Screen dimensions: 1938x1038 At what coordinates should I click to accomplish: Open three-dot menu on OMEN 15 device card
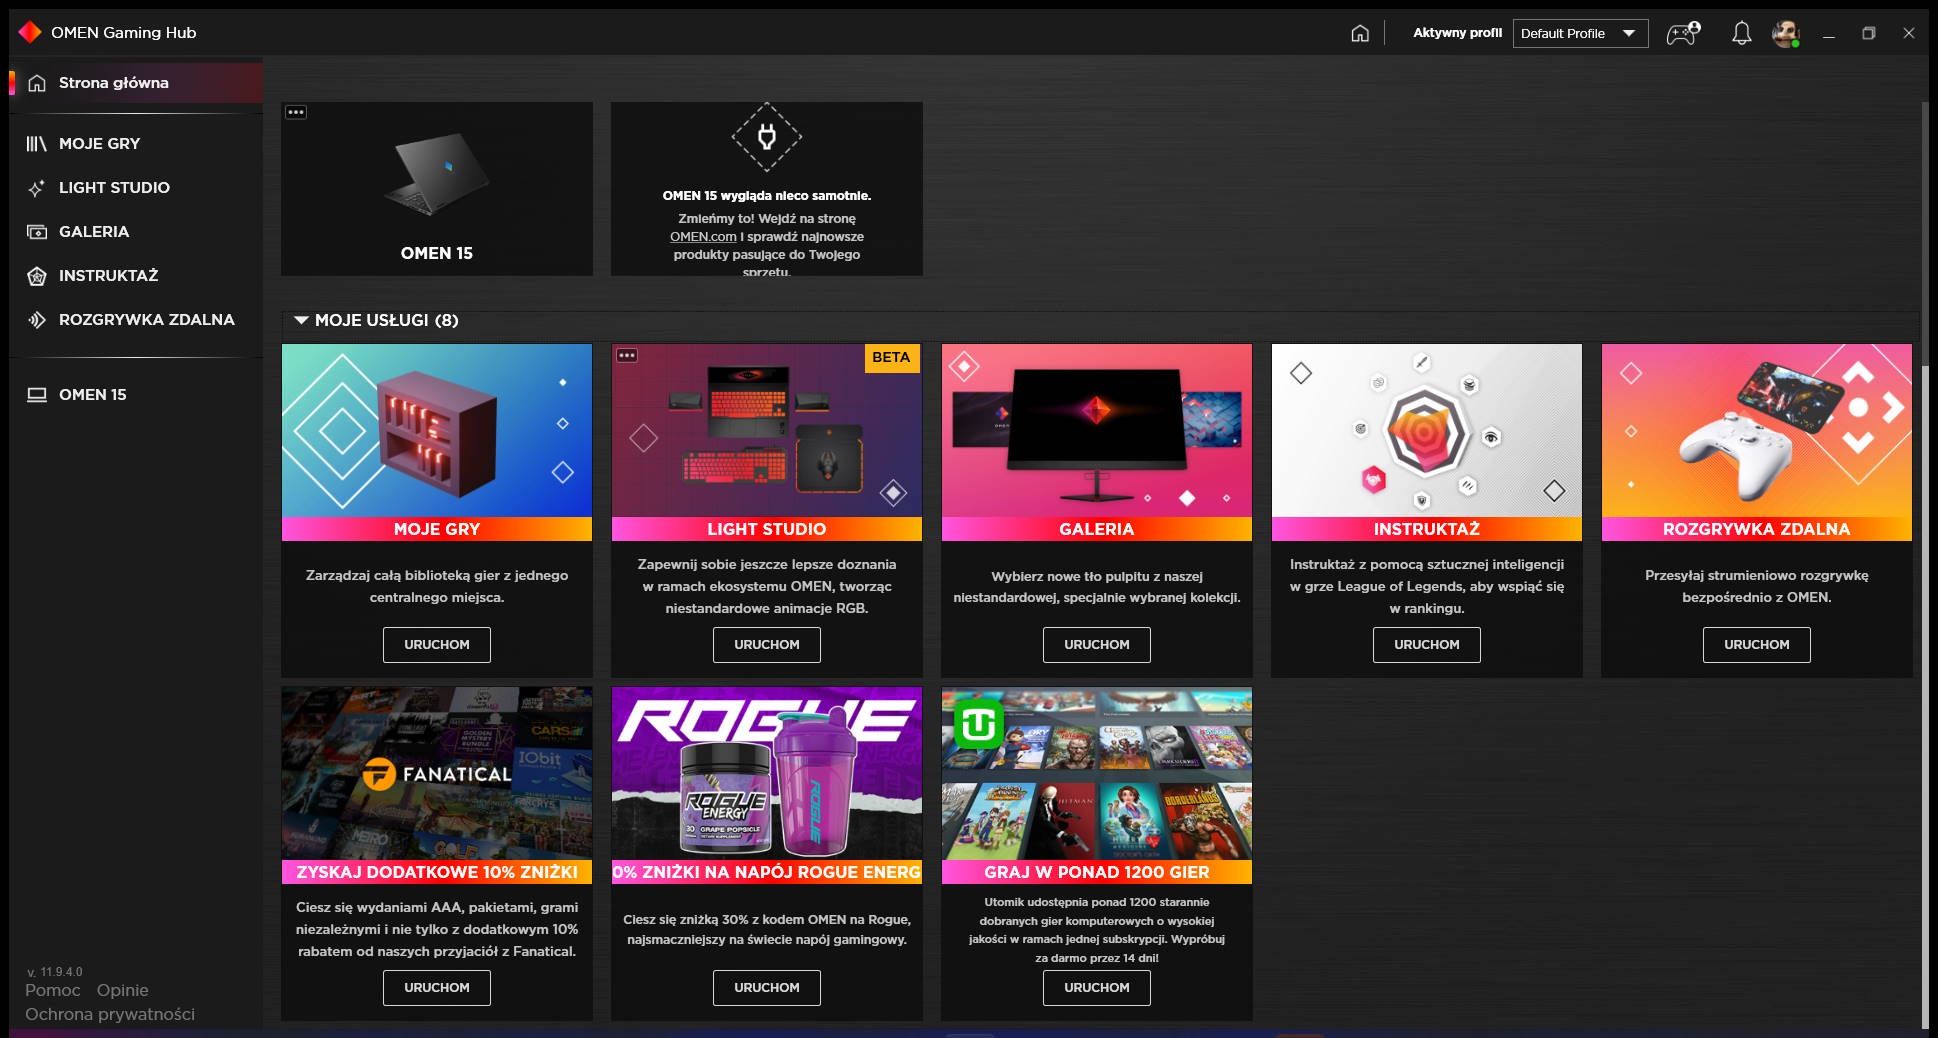[x=296, y=112]
